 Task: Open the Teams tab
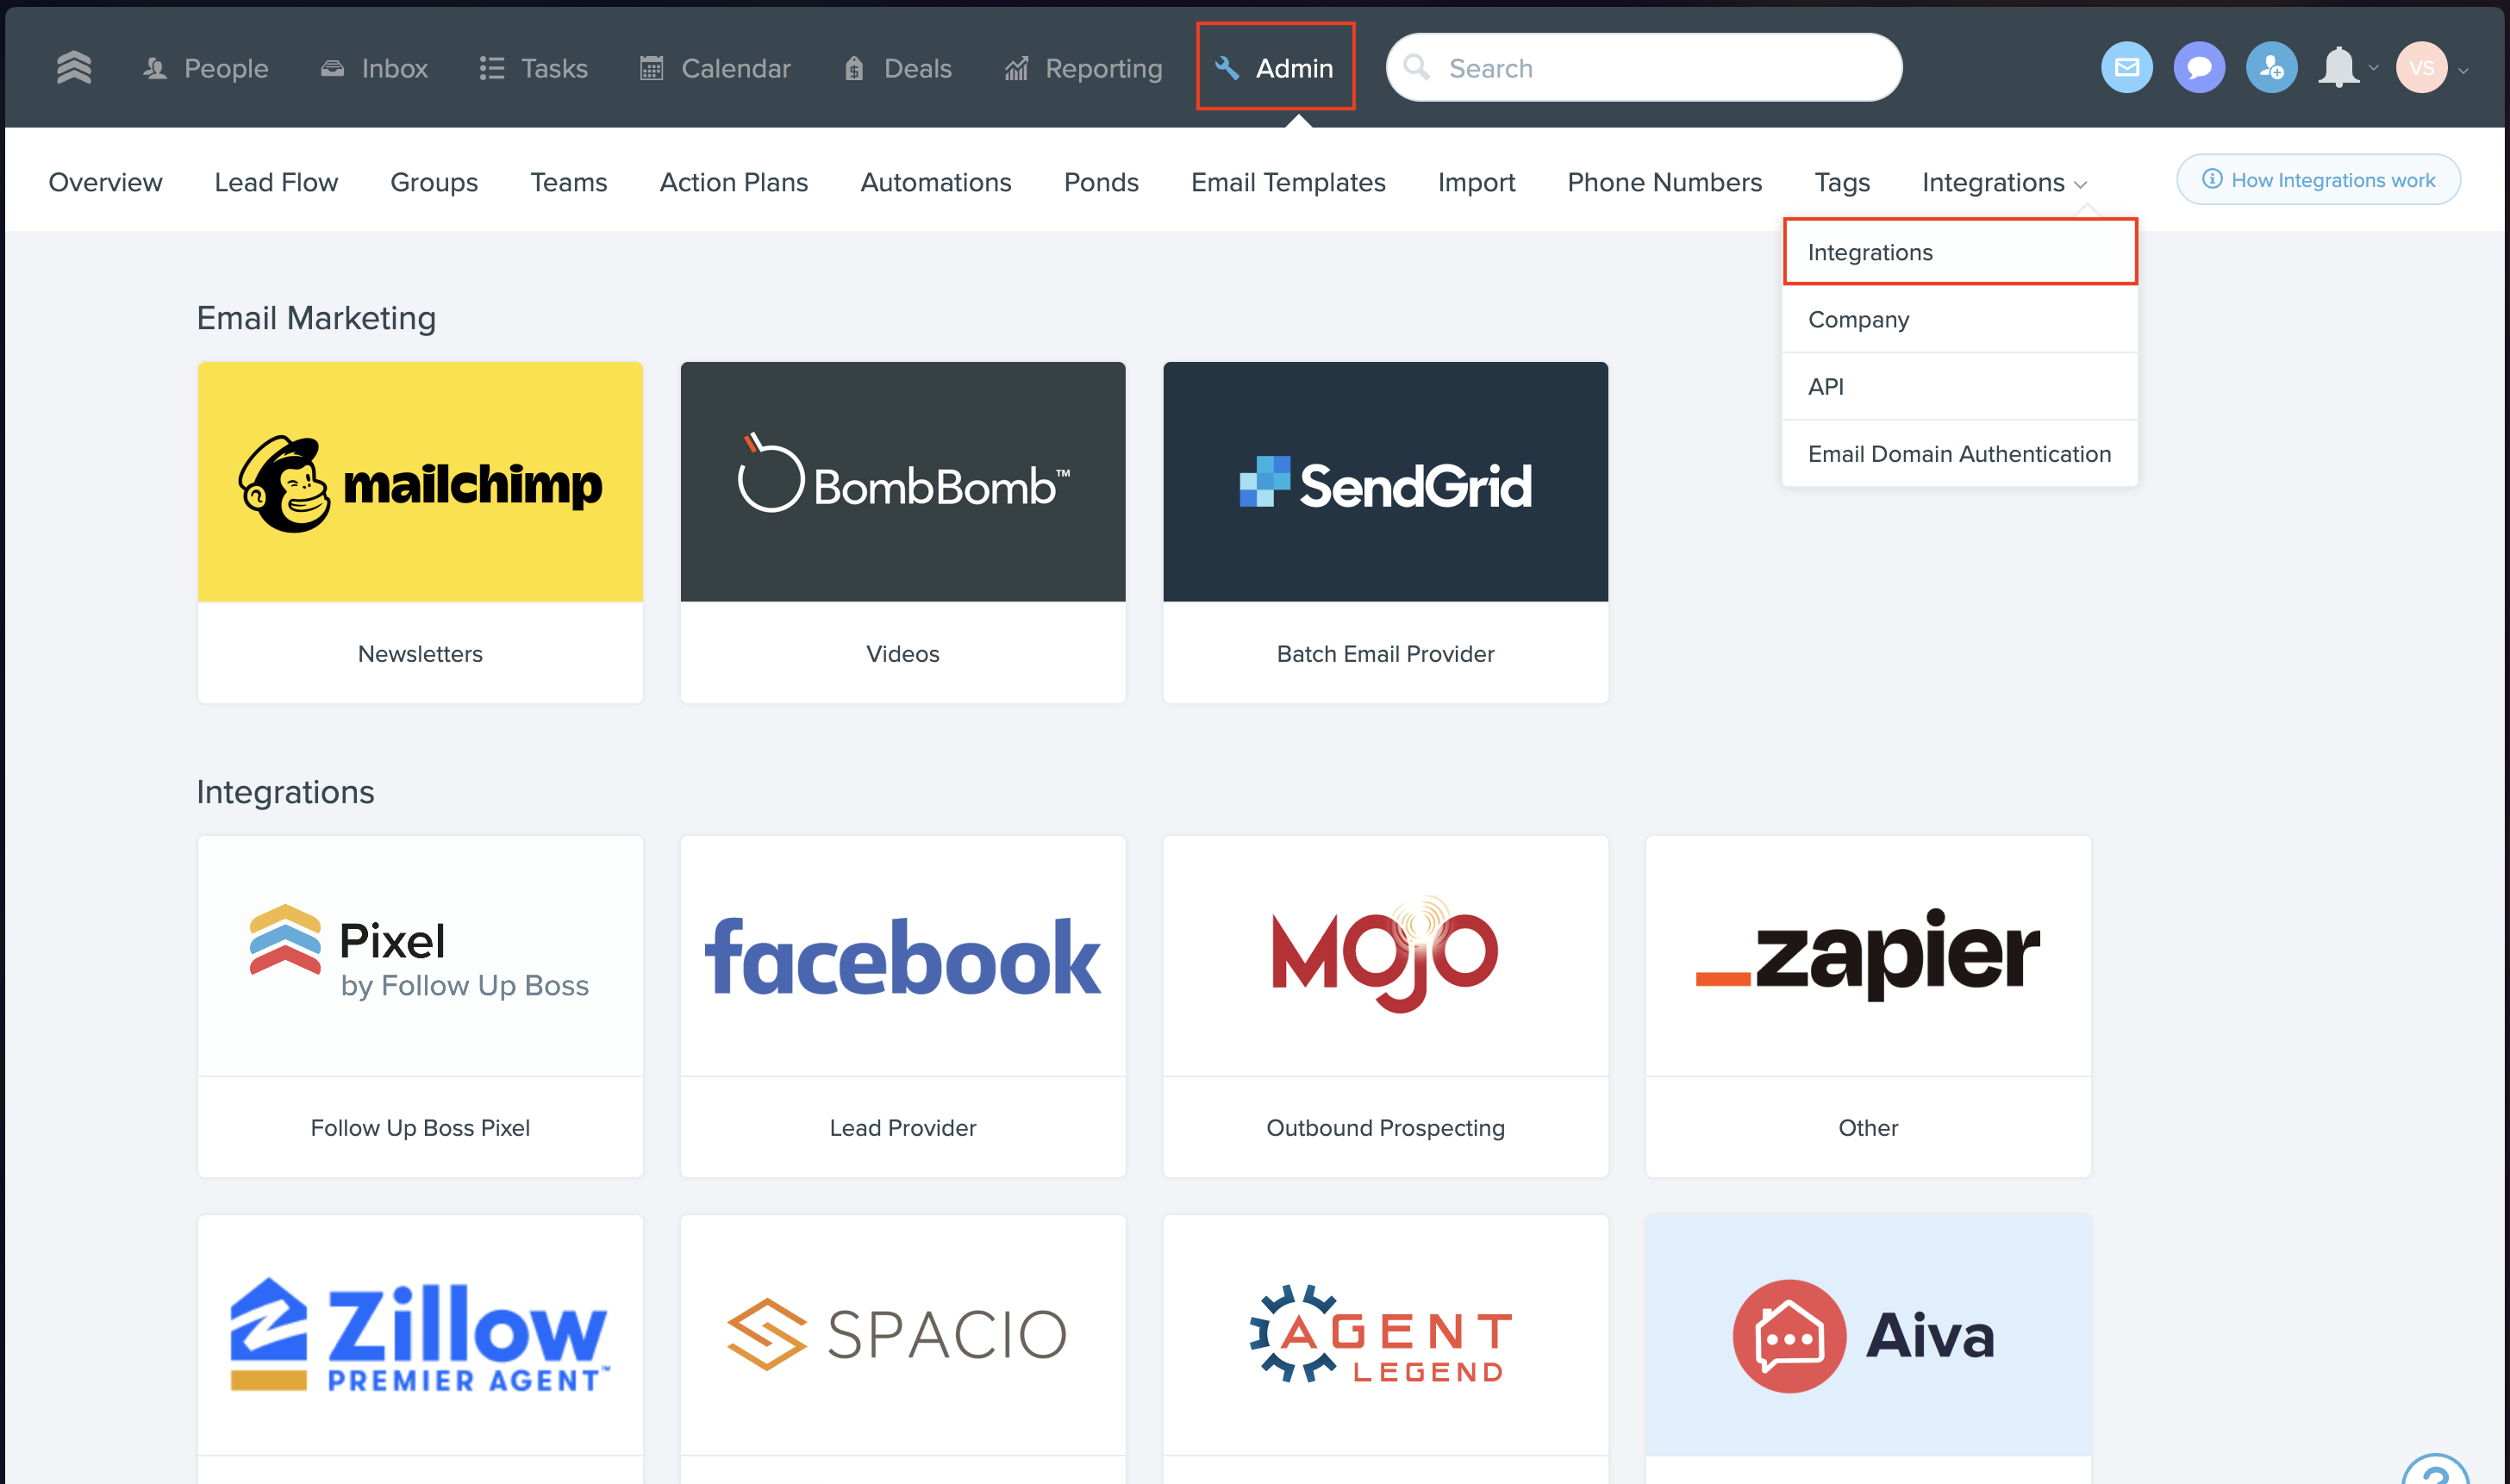click(x=569, y=182)
